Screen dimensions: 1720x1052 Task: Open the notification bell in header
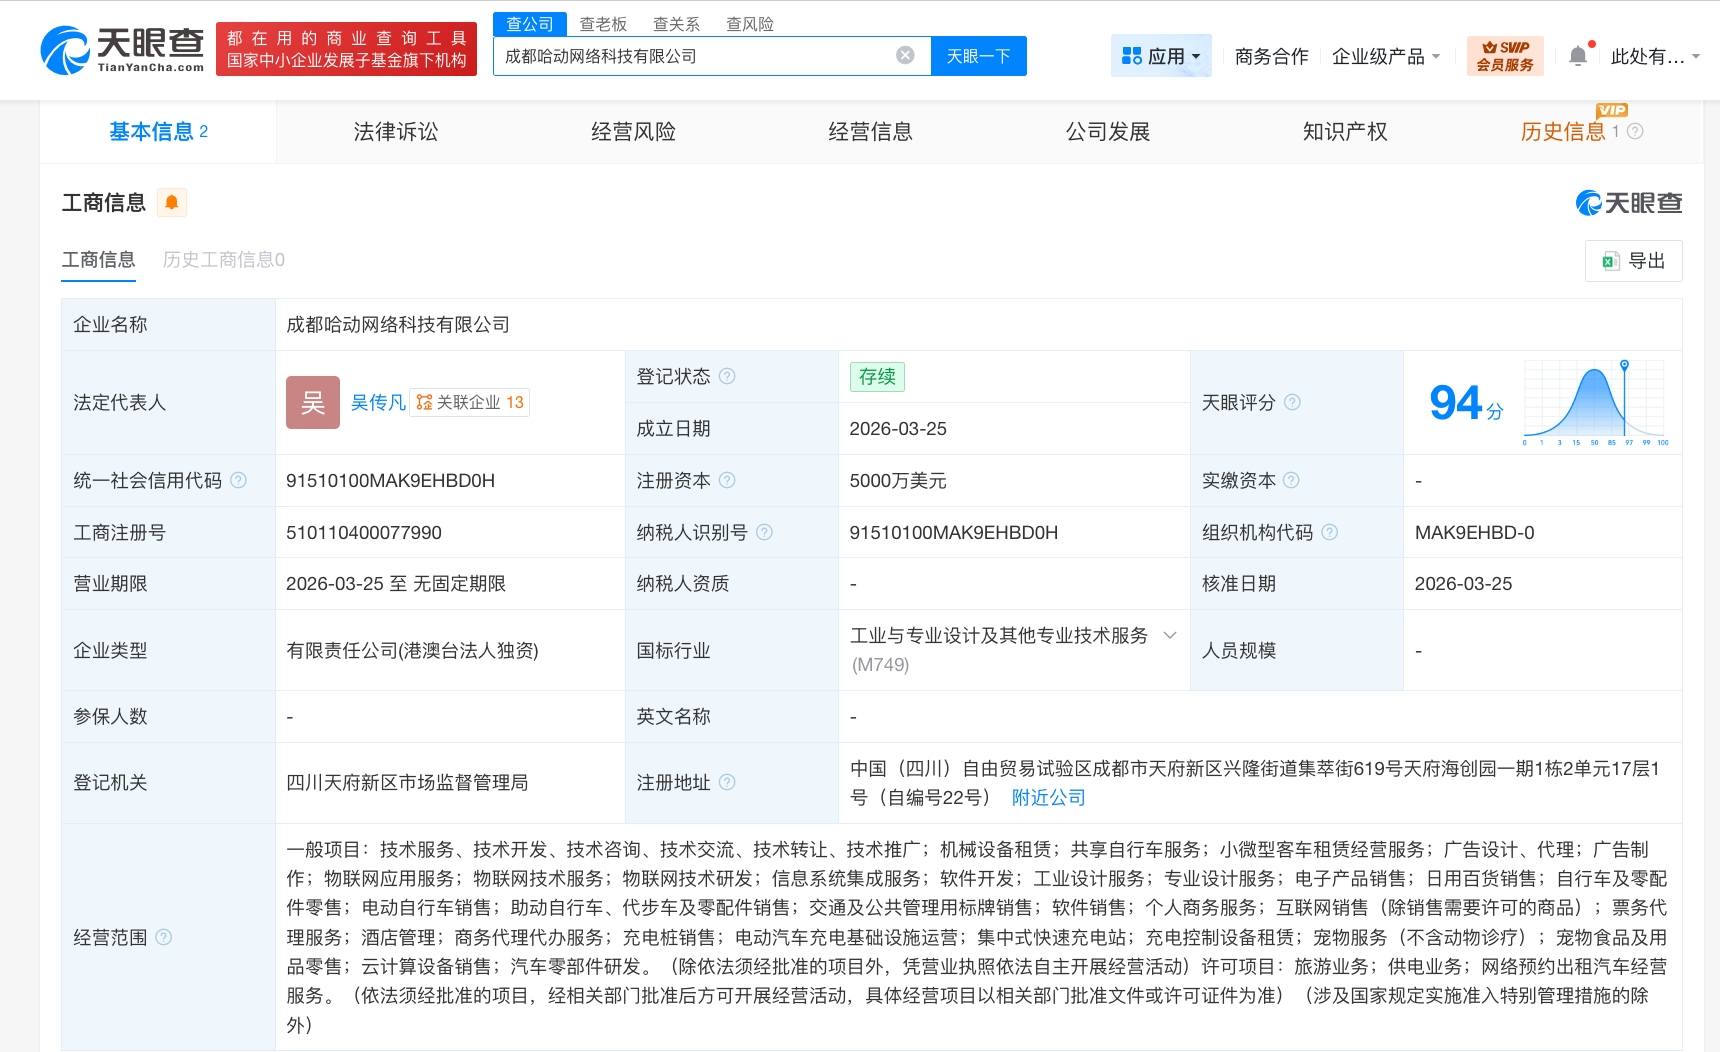1577,56
